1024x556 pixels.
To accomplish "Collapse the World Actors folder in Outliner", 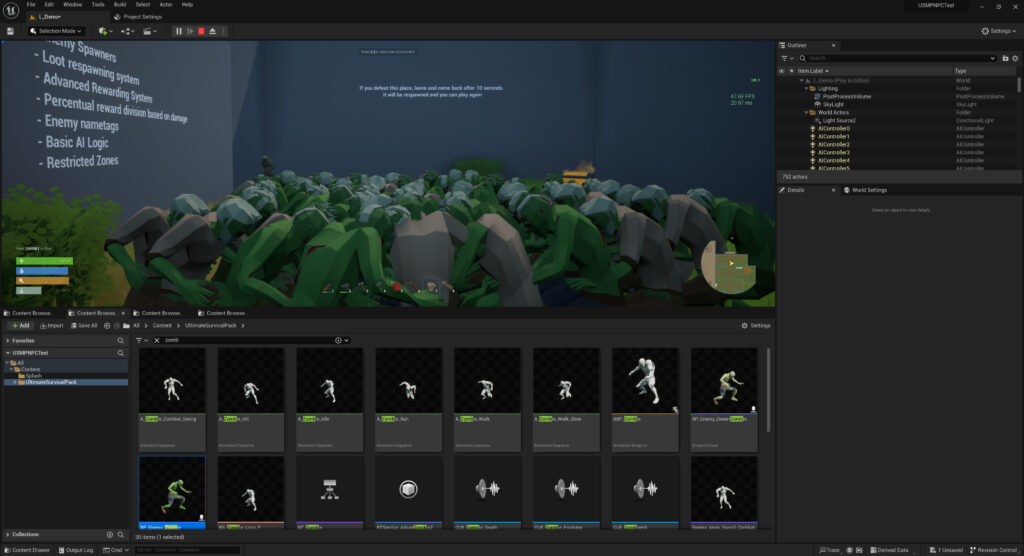I will click(806, 112).
